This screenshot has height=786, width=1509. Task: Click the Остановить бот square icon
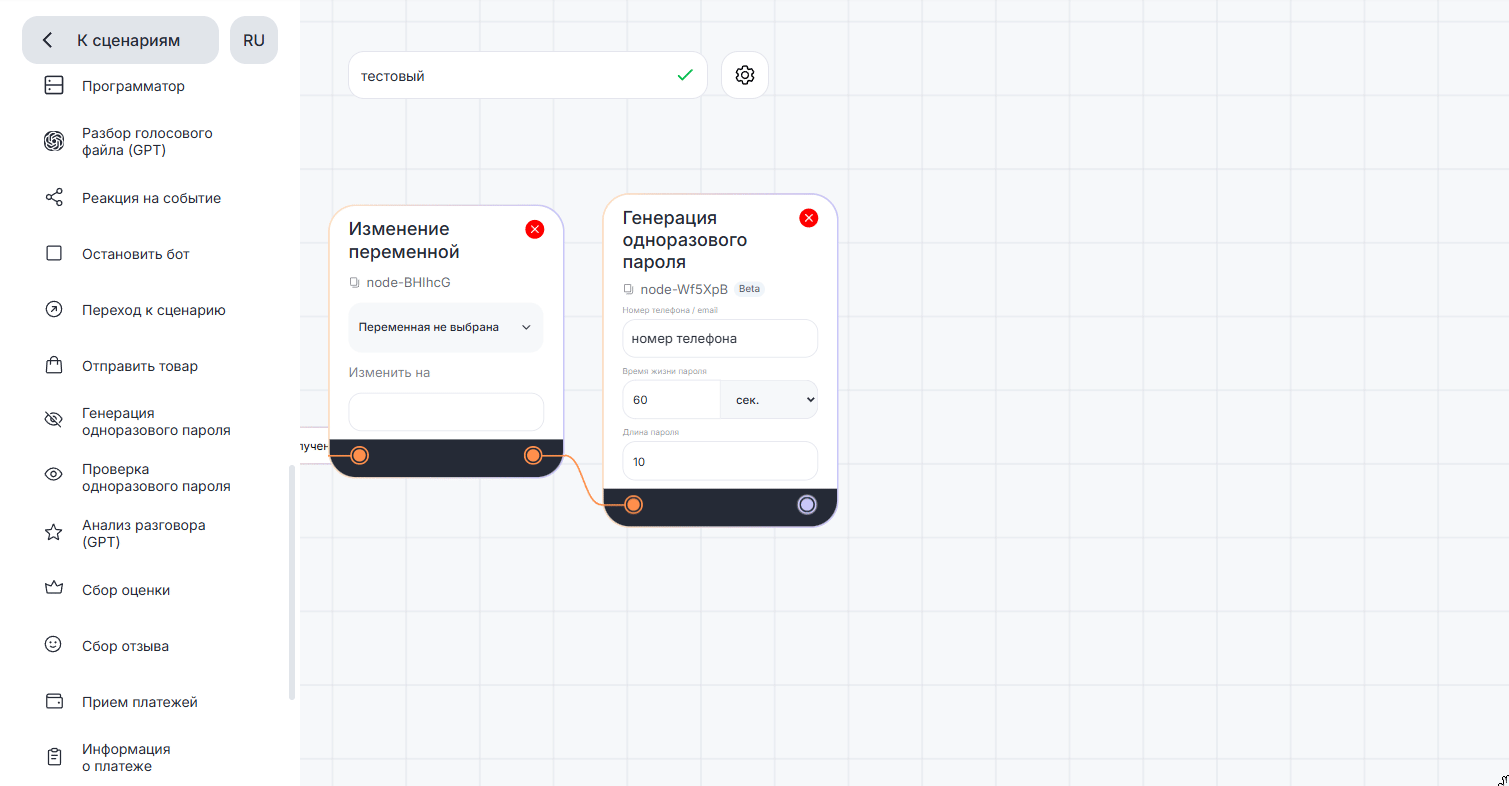point(54,254)
